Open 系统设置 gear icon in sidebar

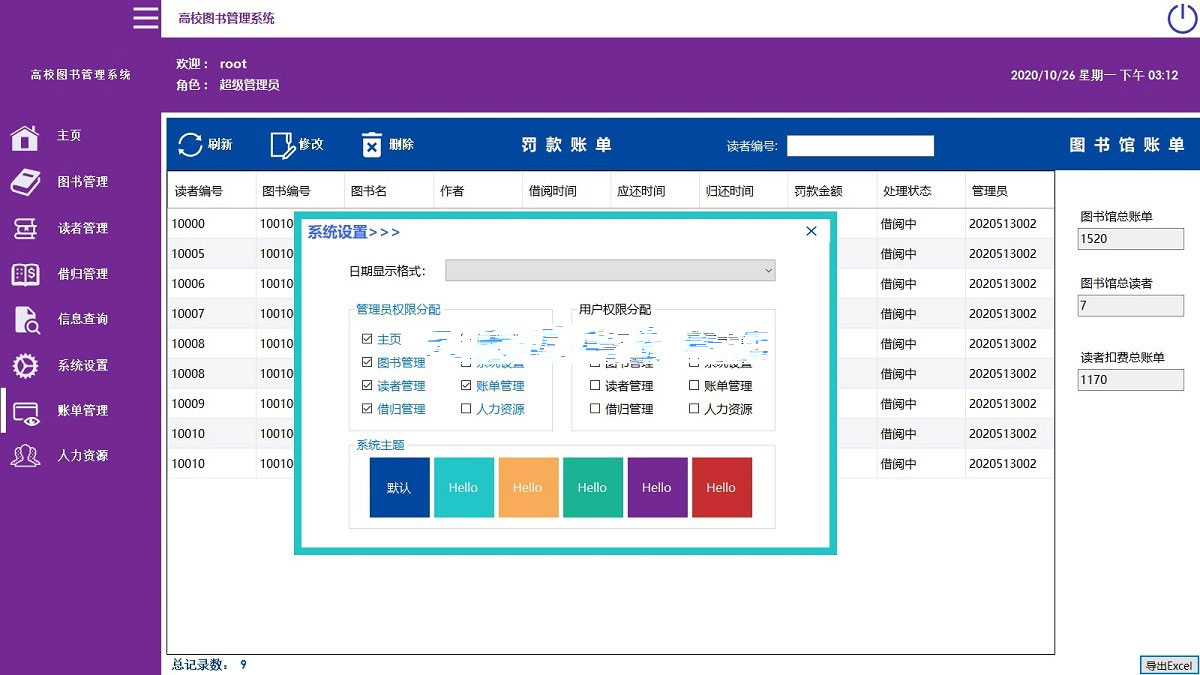click(x=25, y=366)
